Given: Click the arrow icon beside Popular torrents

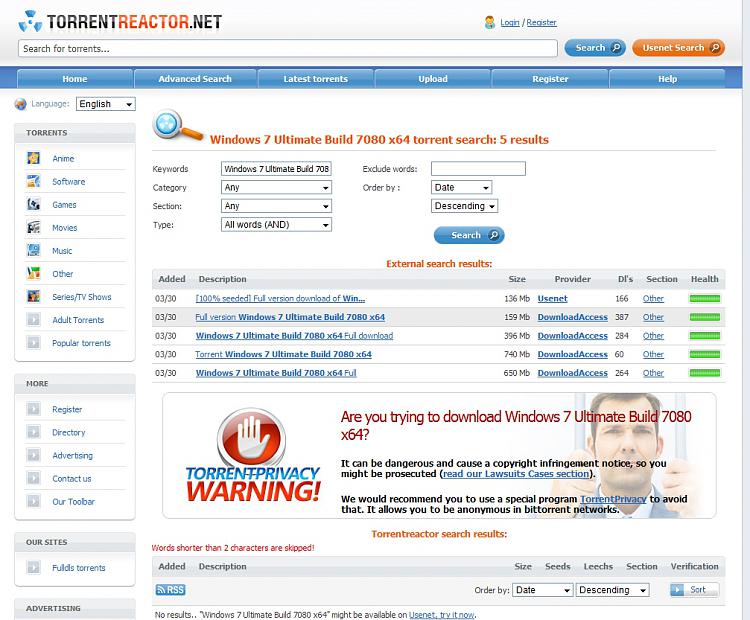Looking at the screenshot, I should (x=33, y=343).
